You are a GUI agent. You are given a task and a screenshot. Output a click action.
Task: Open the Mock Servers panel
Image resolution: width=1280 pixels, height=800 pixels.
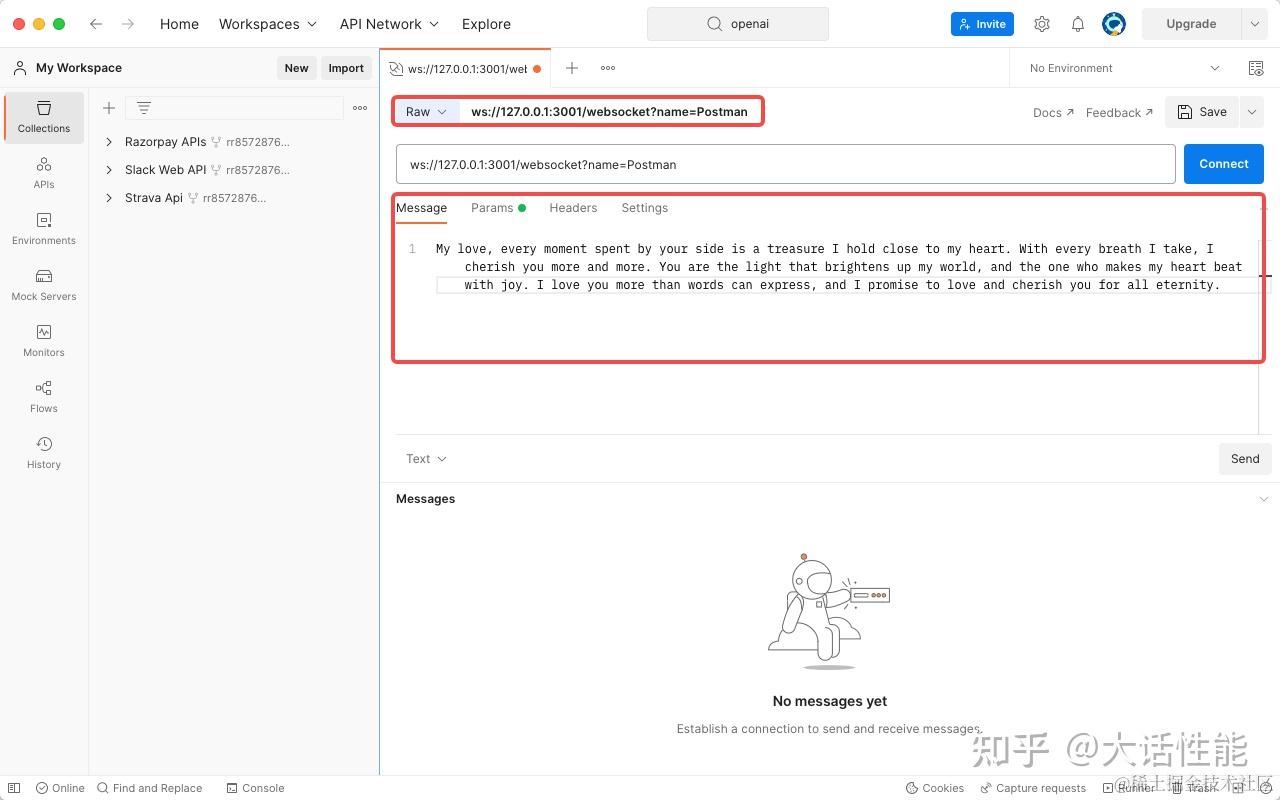pyautogui.click(x=43, y=285)
